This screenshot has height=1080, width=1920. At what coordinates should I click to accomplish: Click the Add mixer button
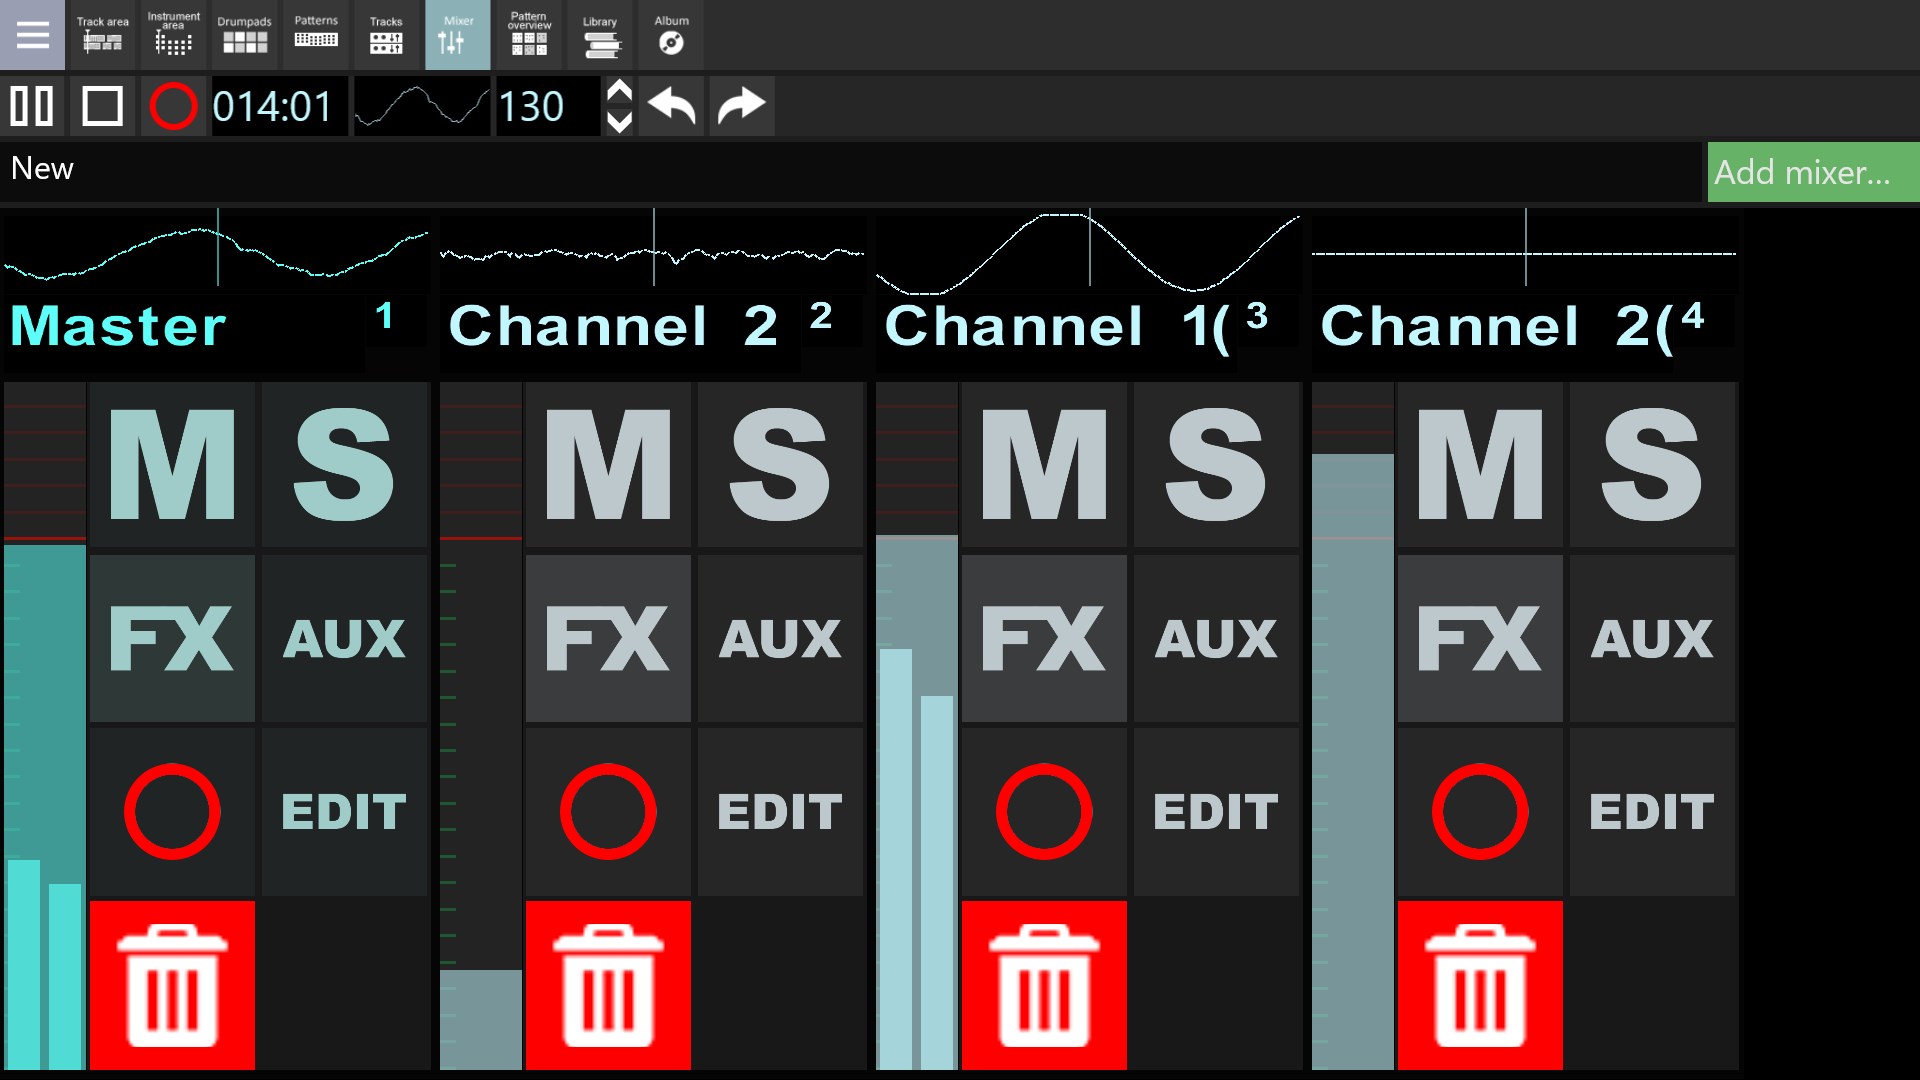click(x=1812, y=171)
